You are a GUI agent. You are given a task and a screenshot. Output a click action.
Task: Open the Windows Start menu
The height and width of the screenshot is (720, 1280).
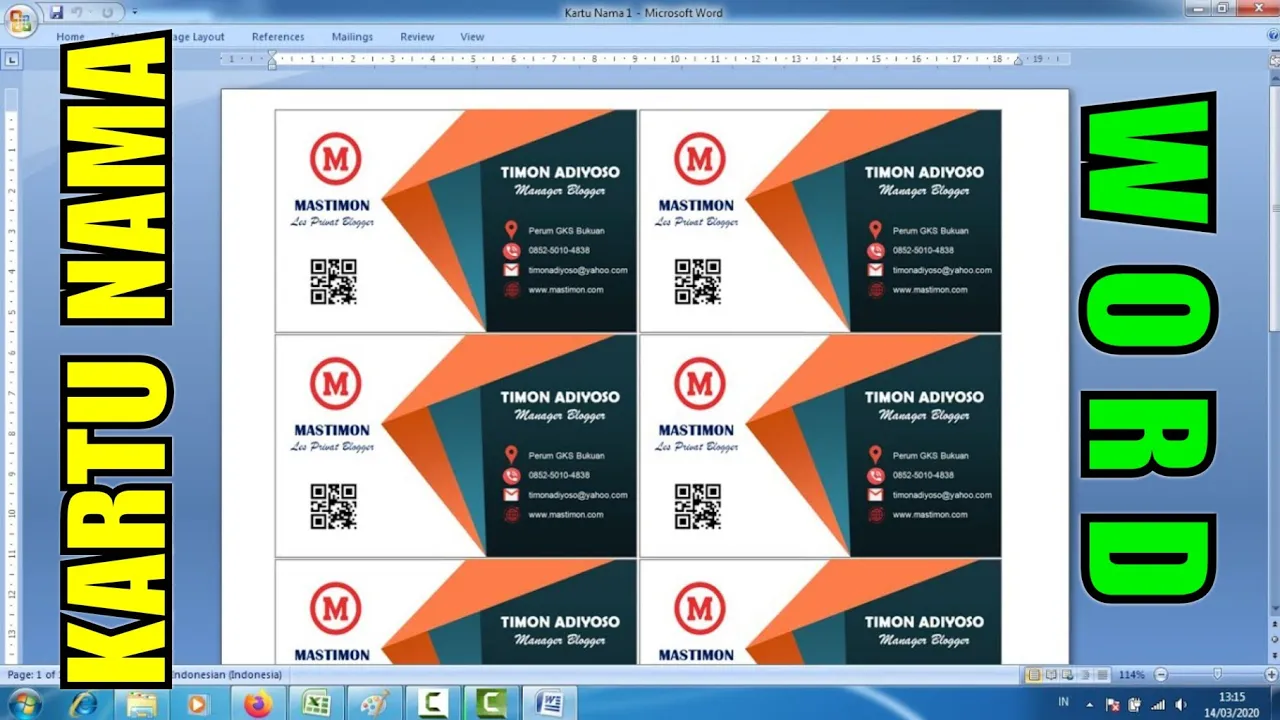click(24, 704)
